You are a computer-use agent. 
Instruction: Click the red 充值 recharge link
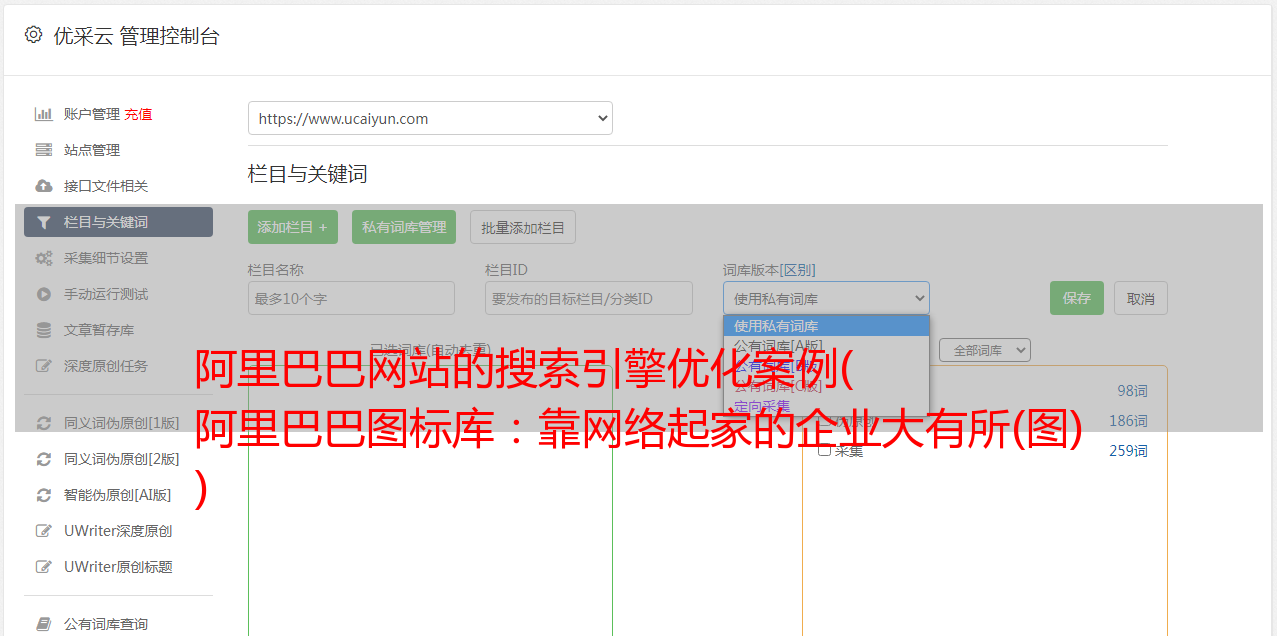coord(138,114)
